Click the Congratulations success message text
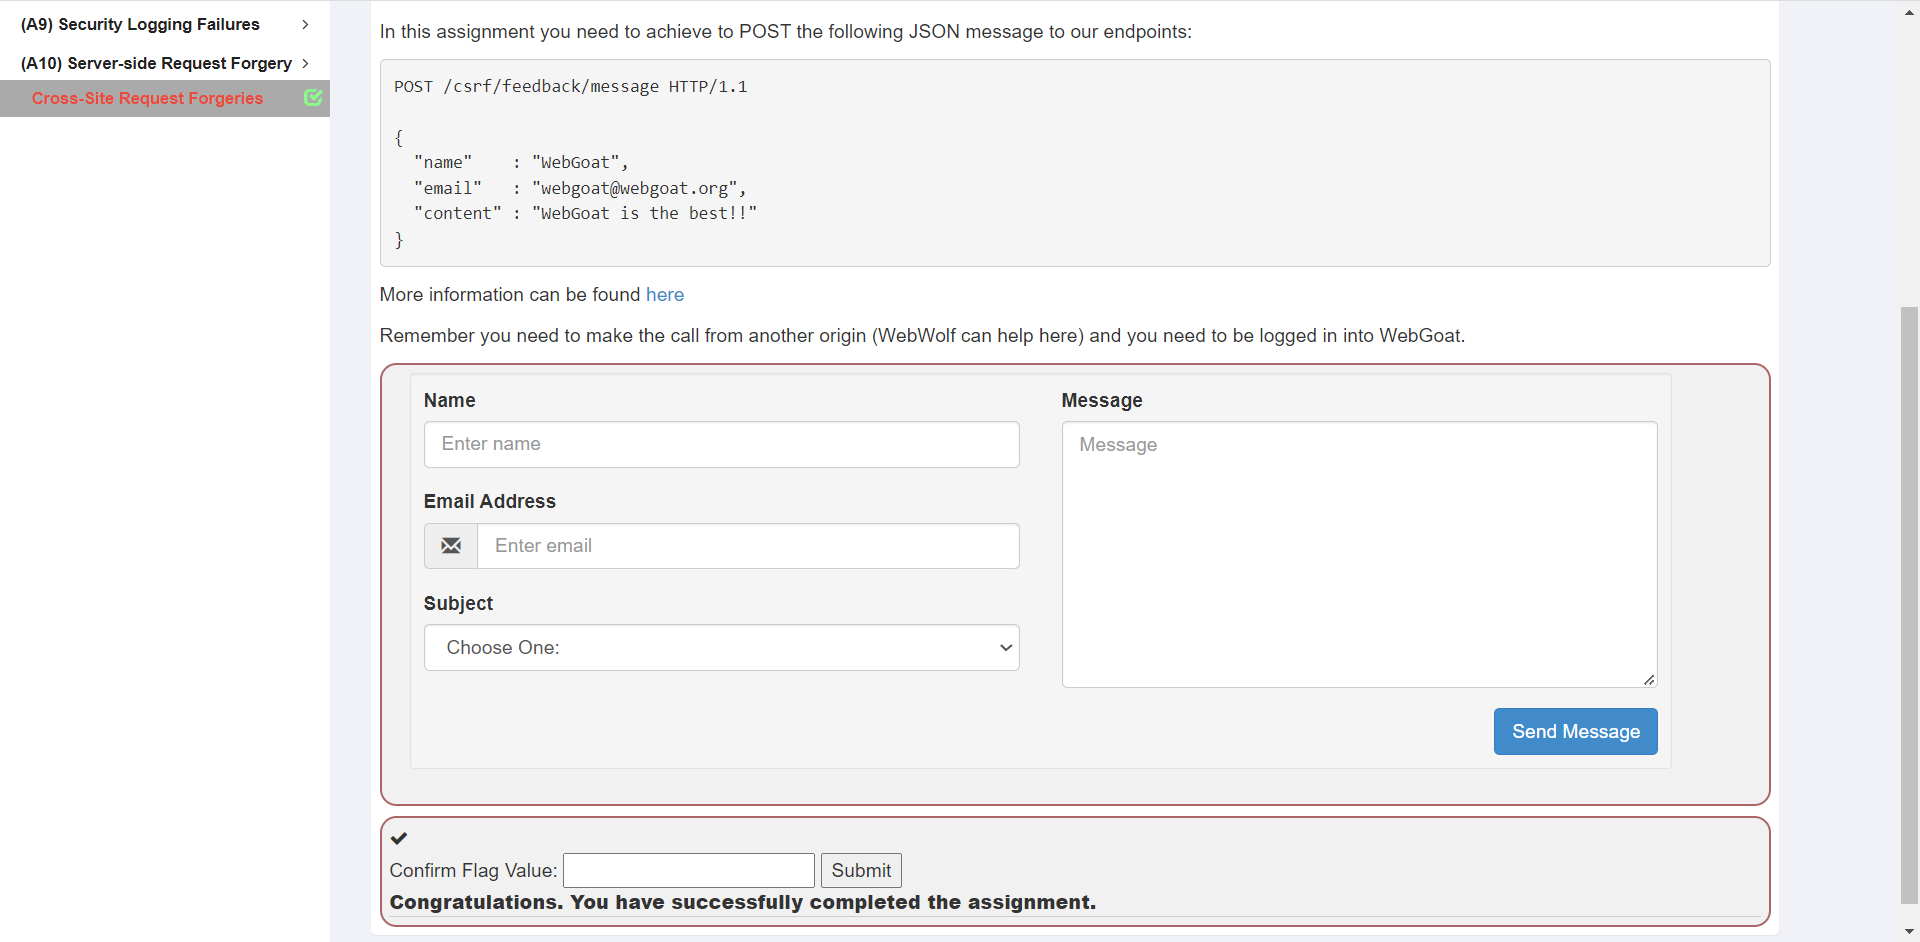Viewport: 1920px width, 942px height. pyautogui.click(x=742, y=903)
